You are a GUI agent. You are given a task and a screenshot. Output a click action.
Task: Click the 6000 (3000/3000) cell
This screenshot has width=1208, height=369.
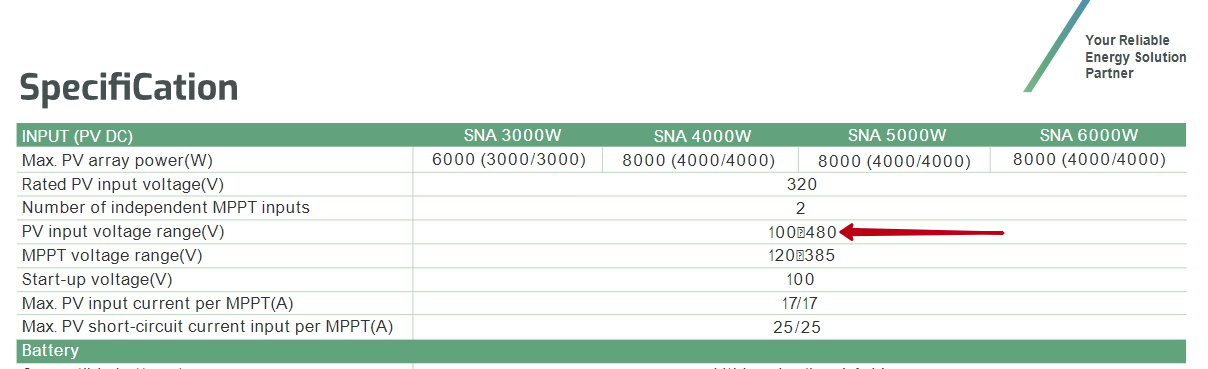[x=508, y=159]
